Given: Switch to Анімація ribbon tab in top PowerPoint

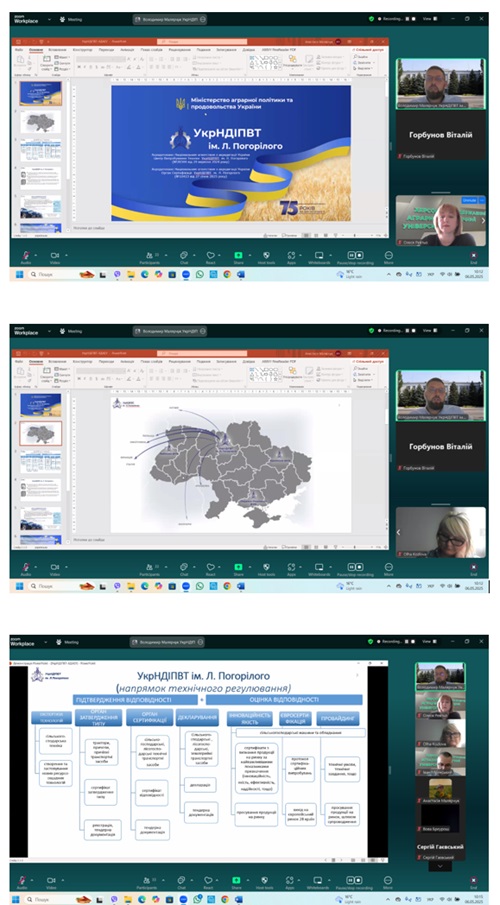Looking at the screenshot, I should click(126, 50).
